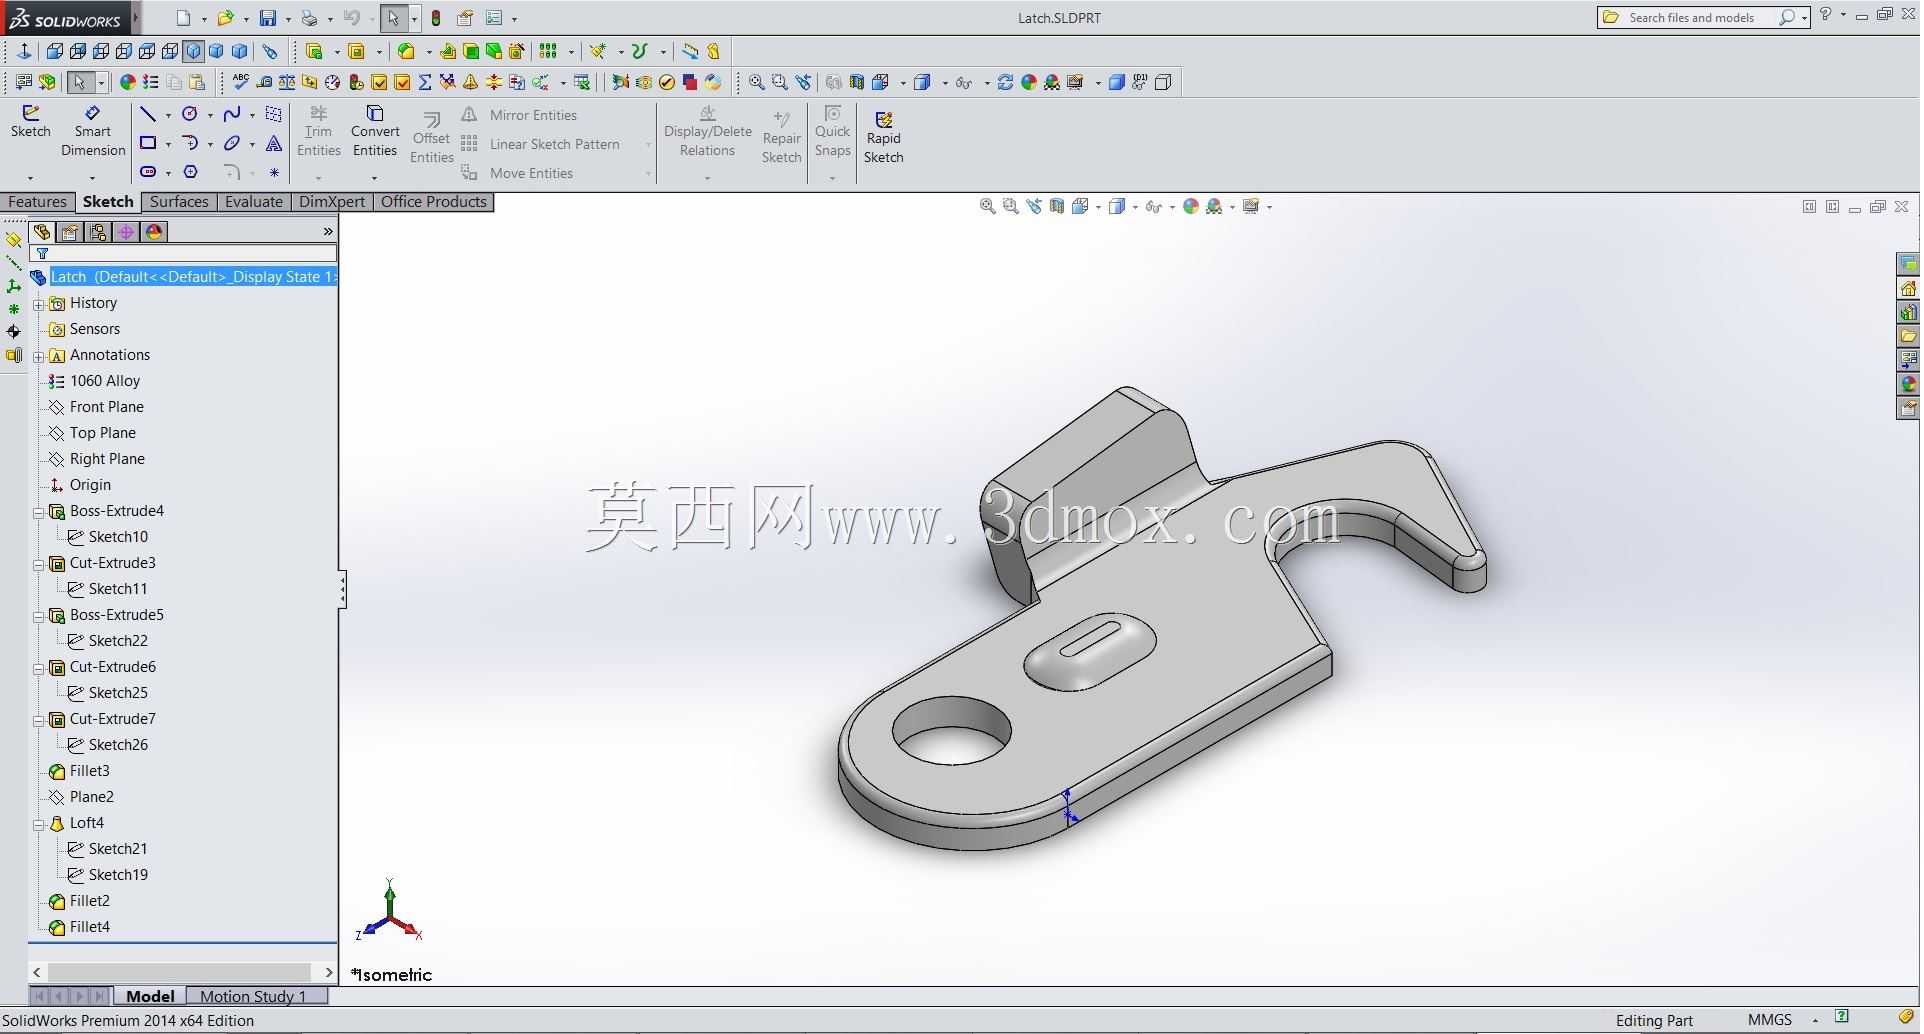Select the Corner Rectangle tool
The height and width of the screenshot is (1034, 1924).
pyautogui.click(x=148, y=143)
